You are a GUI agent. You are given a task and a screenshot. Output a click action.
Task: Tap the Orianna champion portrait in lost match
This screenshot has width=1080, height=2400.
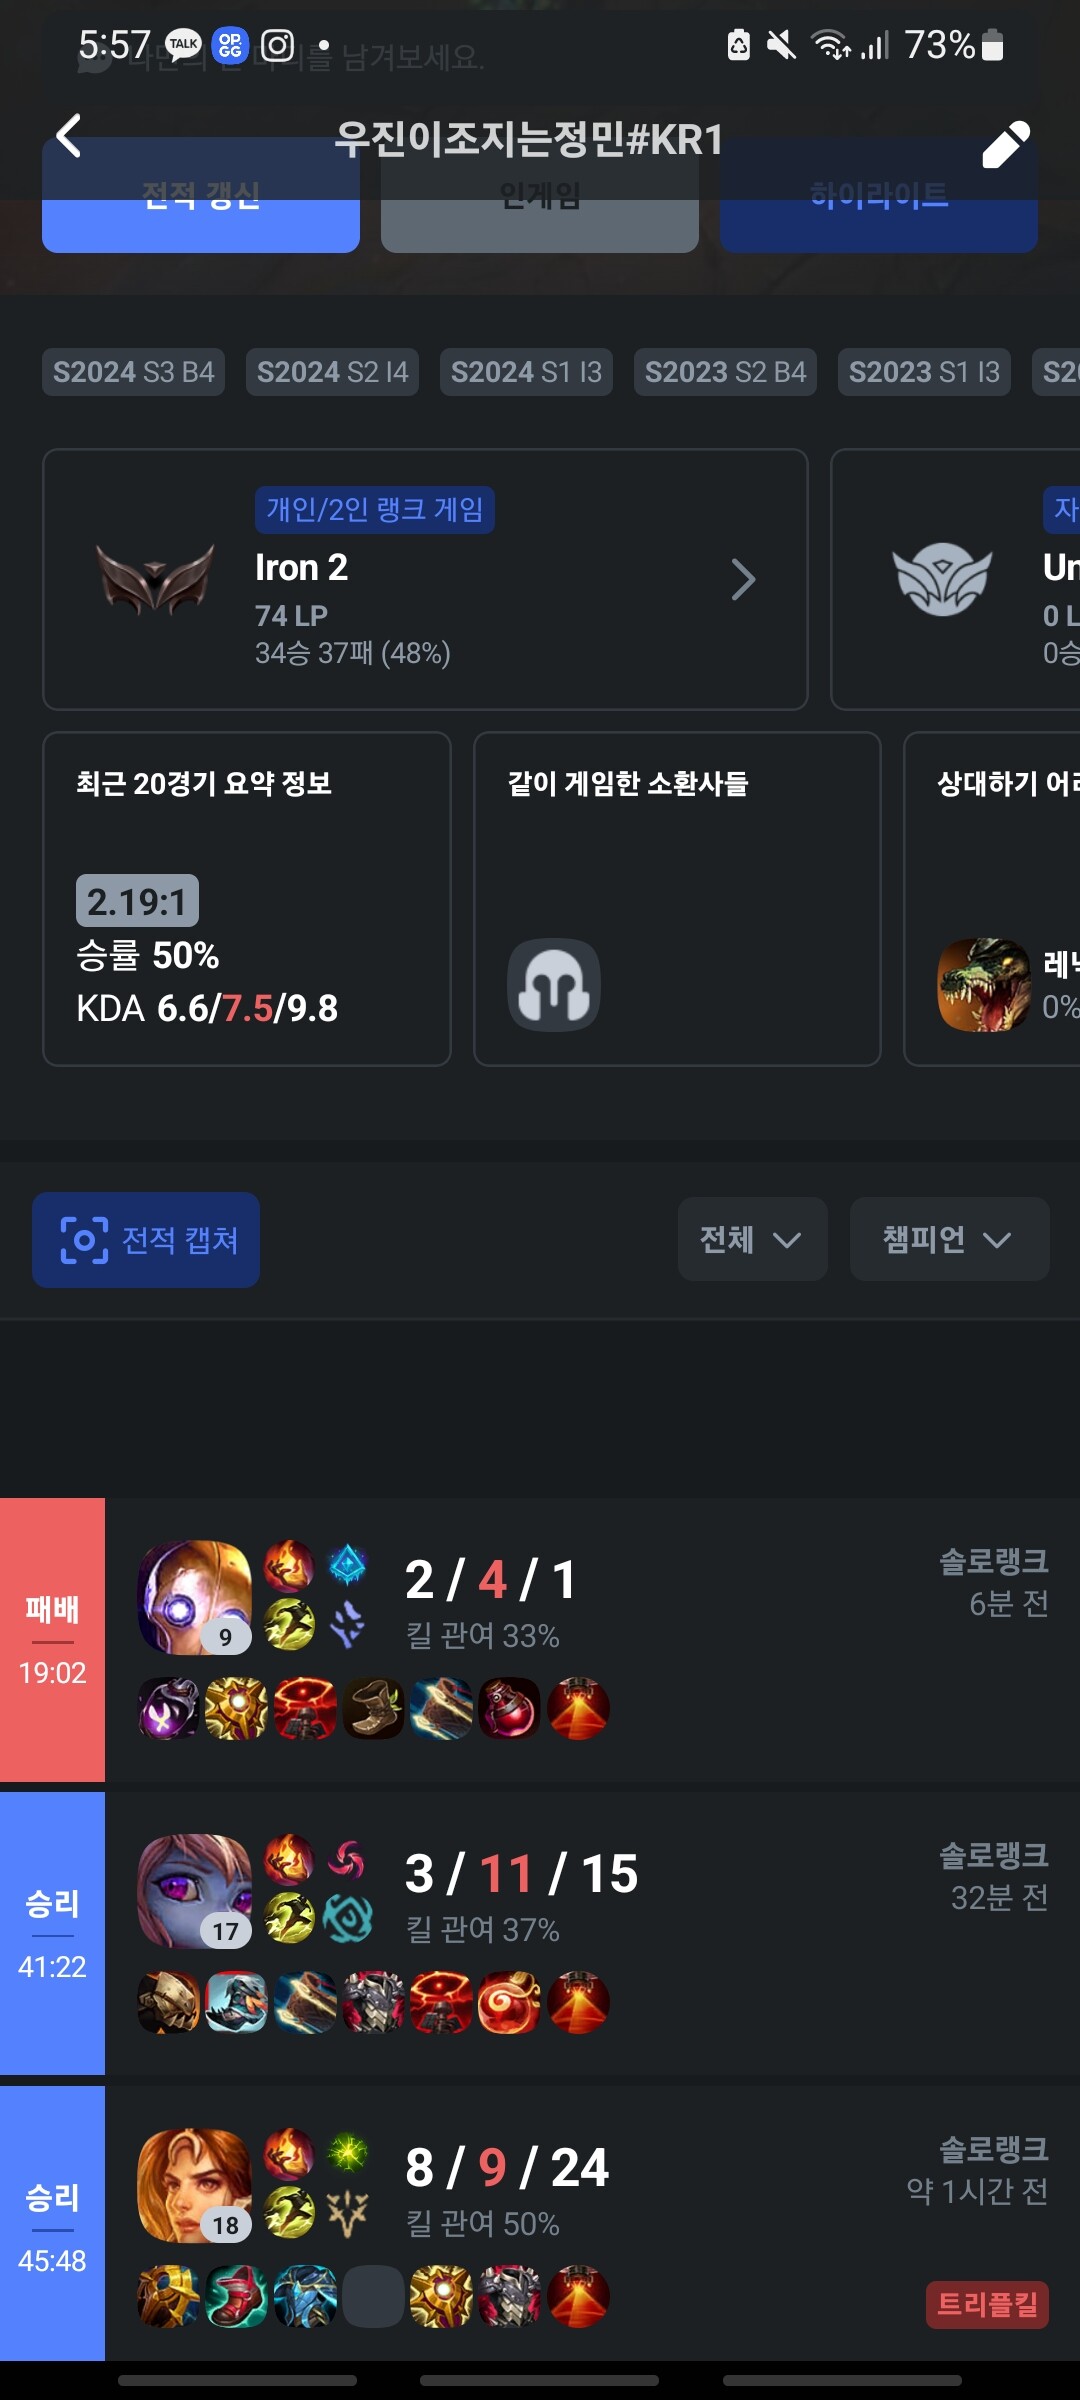coord(194,1597)
